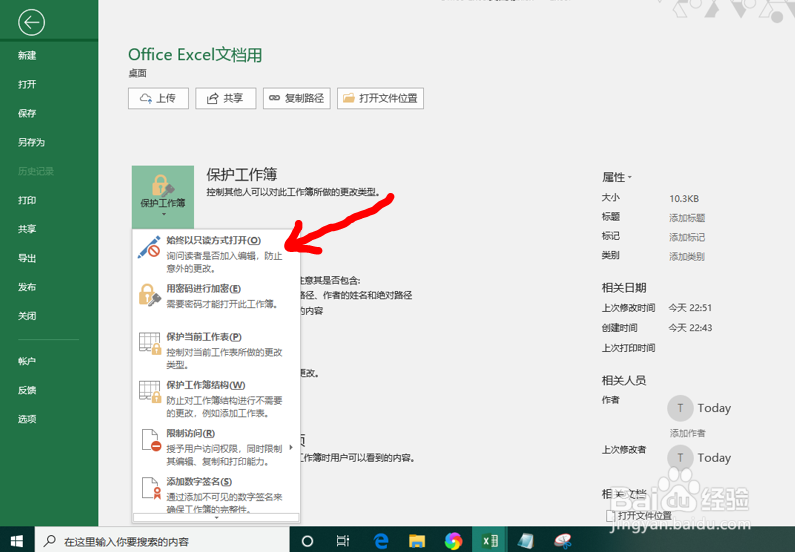The width and height of the screenshot is (795, 552).
Task: Select 导出 in the sidebar
Action: point(27,258)
